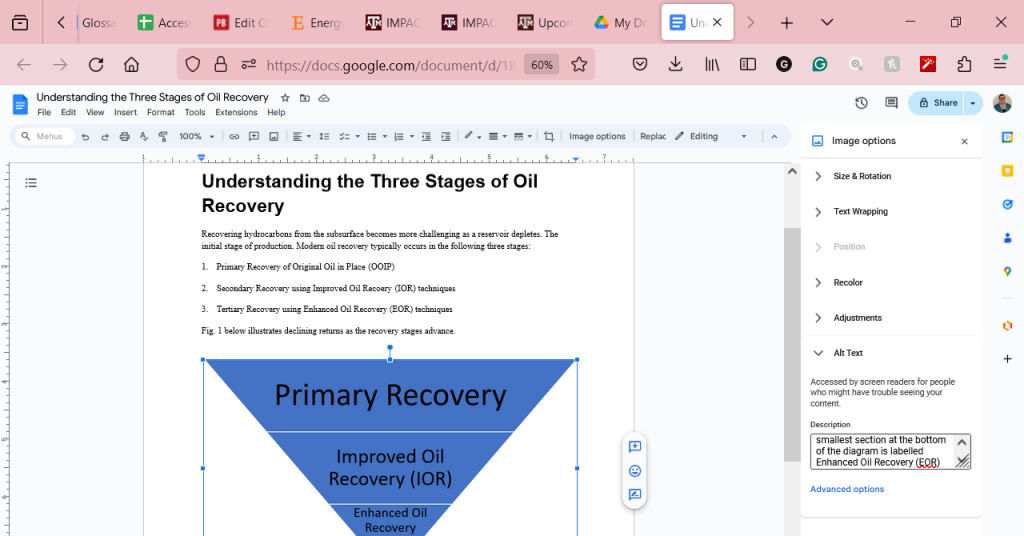Open numbered list options dropdown
This screenshot has width=1024, height=536.
[404, 136]
